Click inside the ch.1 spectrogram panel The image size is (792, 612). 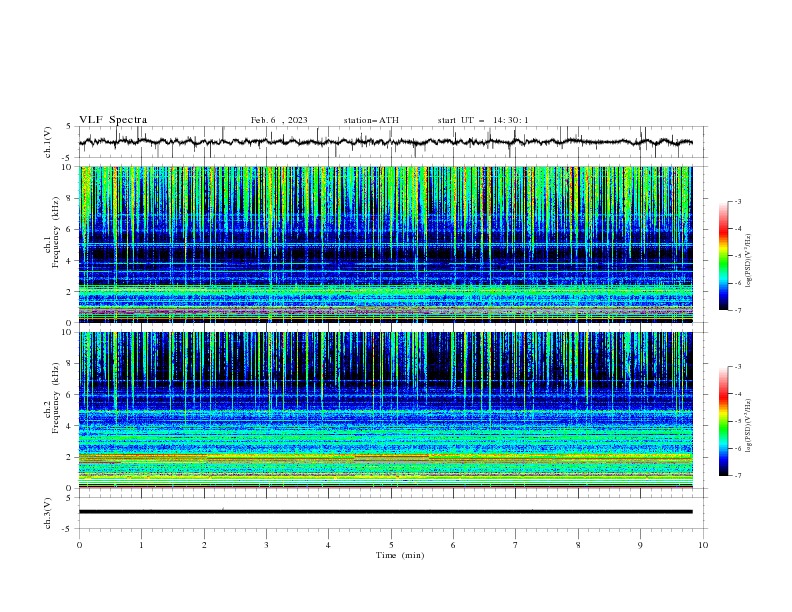click(x=385, y=244)
